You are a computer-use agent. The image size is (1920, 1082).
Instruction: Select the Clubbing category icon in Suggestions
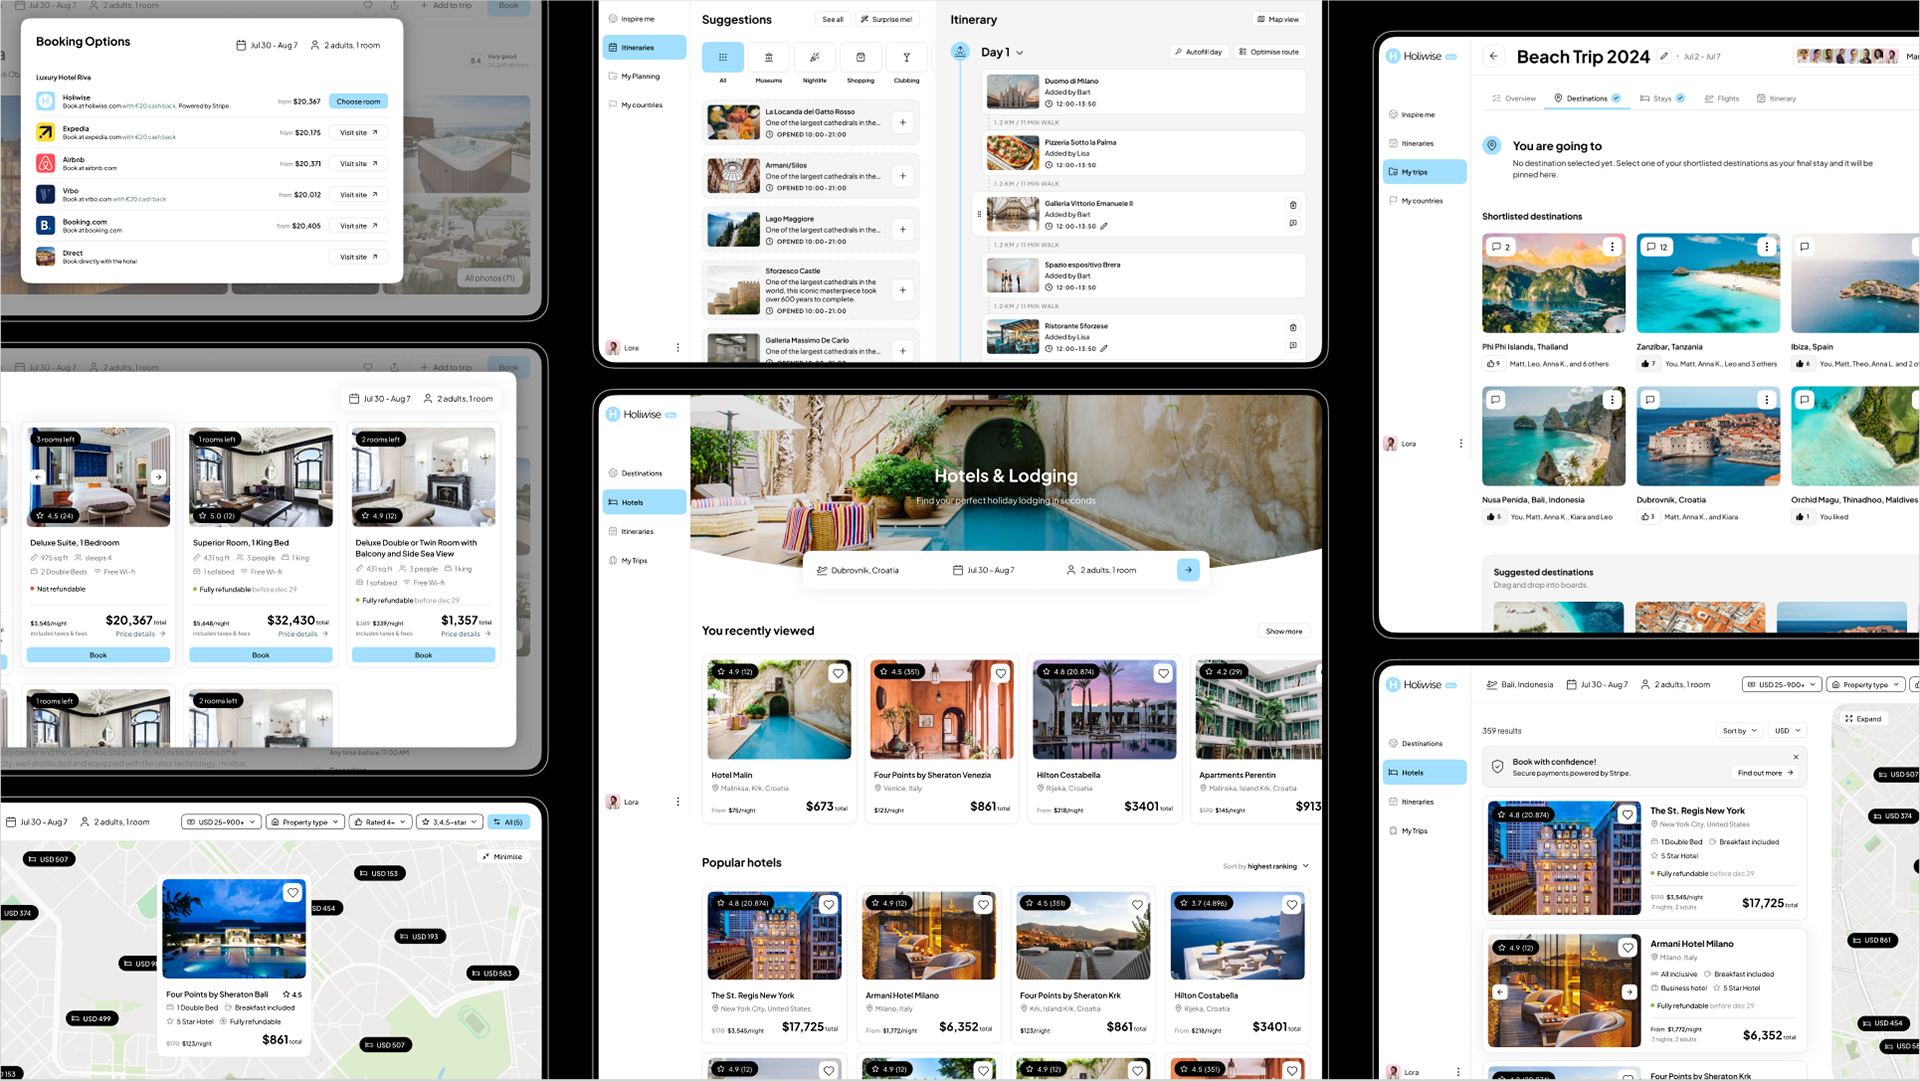(906, 58)
